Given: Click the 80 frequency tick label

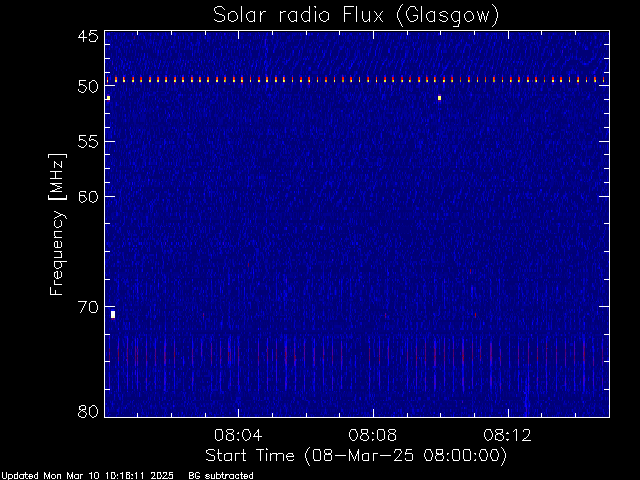Looking at the screenshot, I should pos(88,411).
